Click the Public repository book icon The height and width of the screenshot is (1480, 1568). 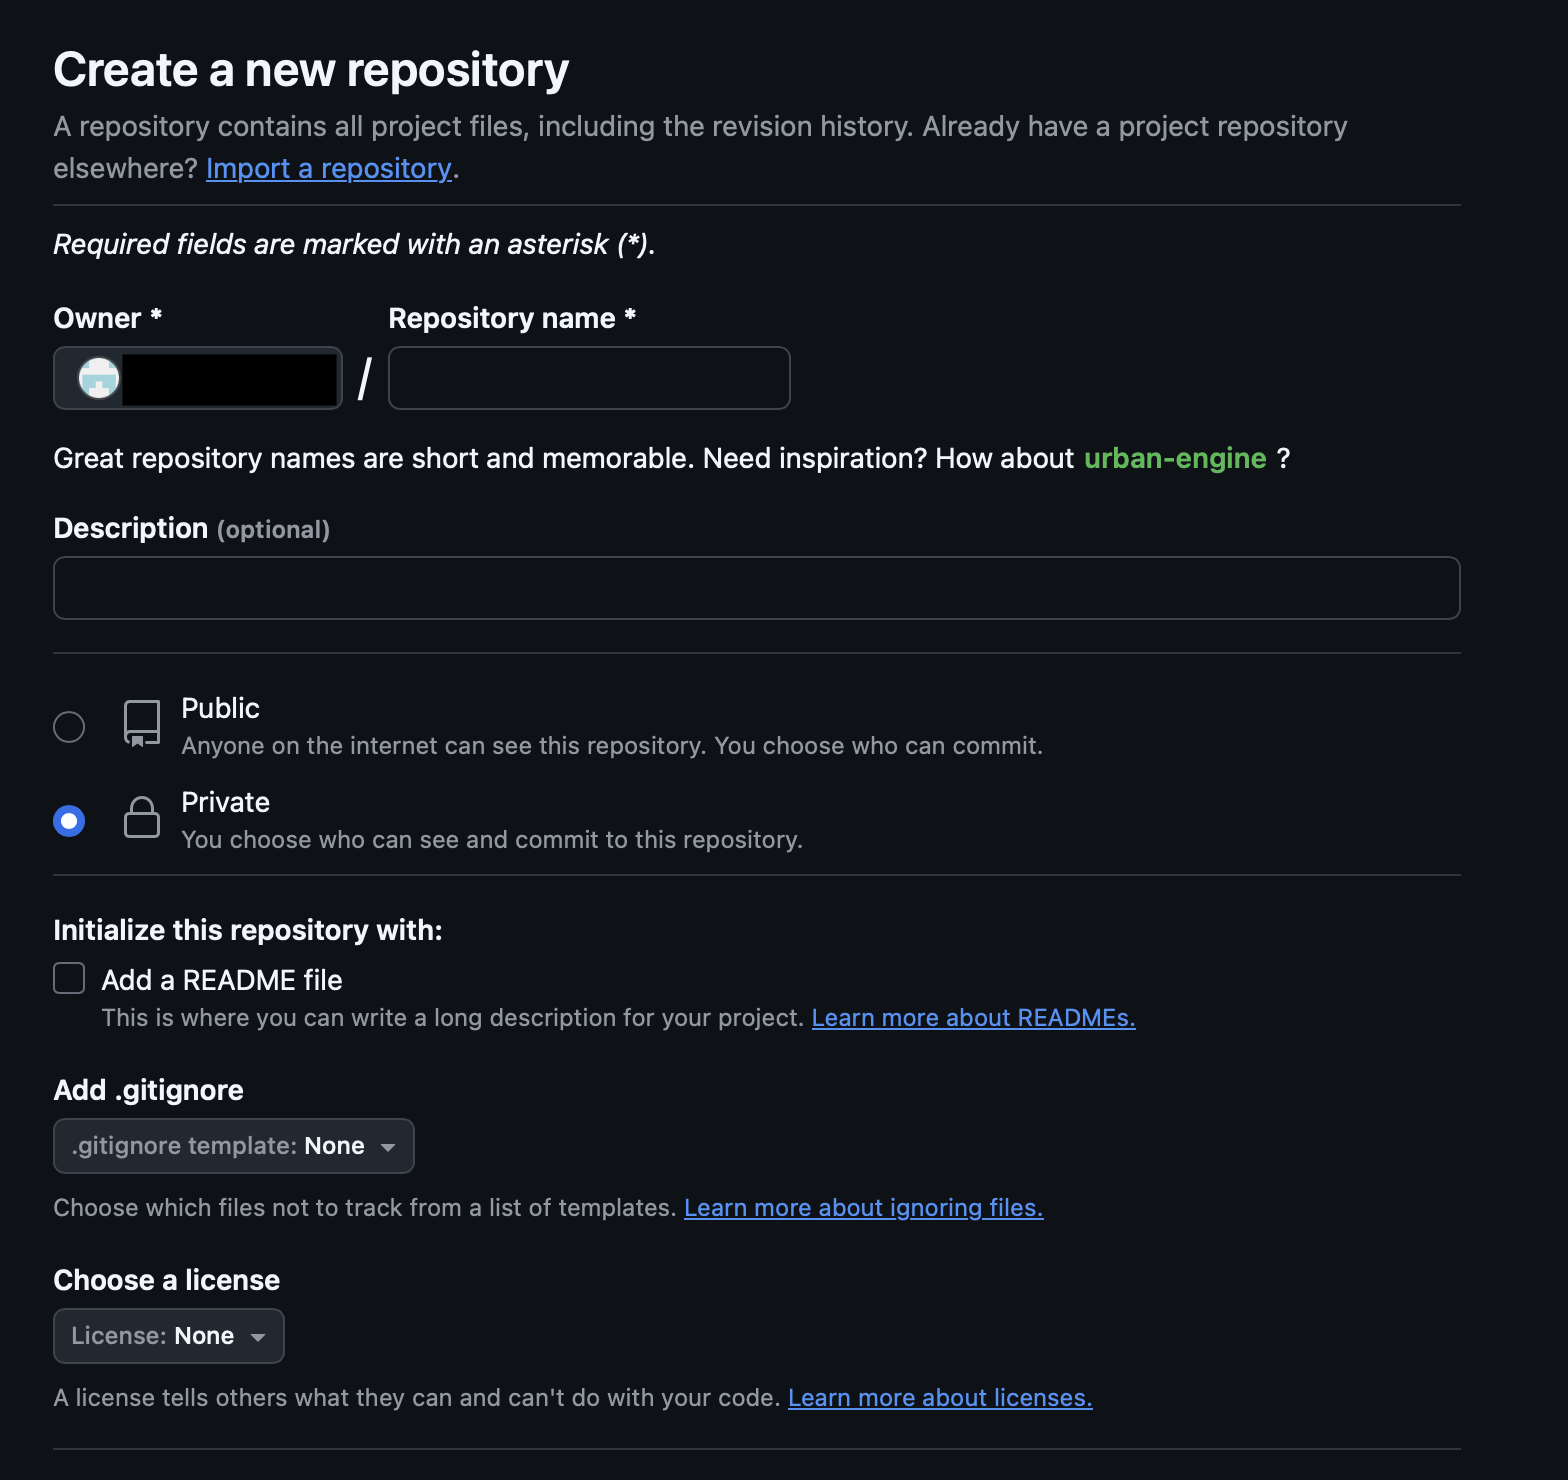click(142, 724)
